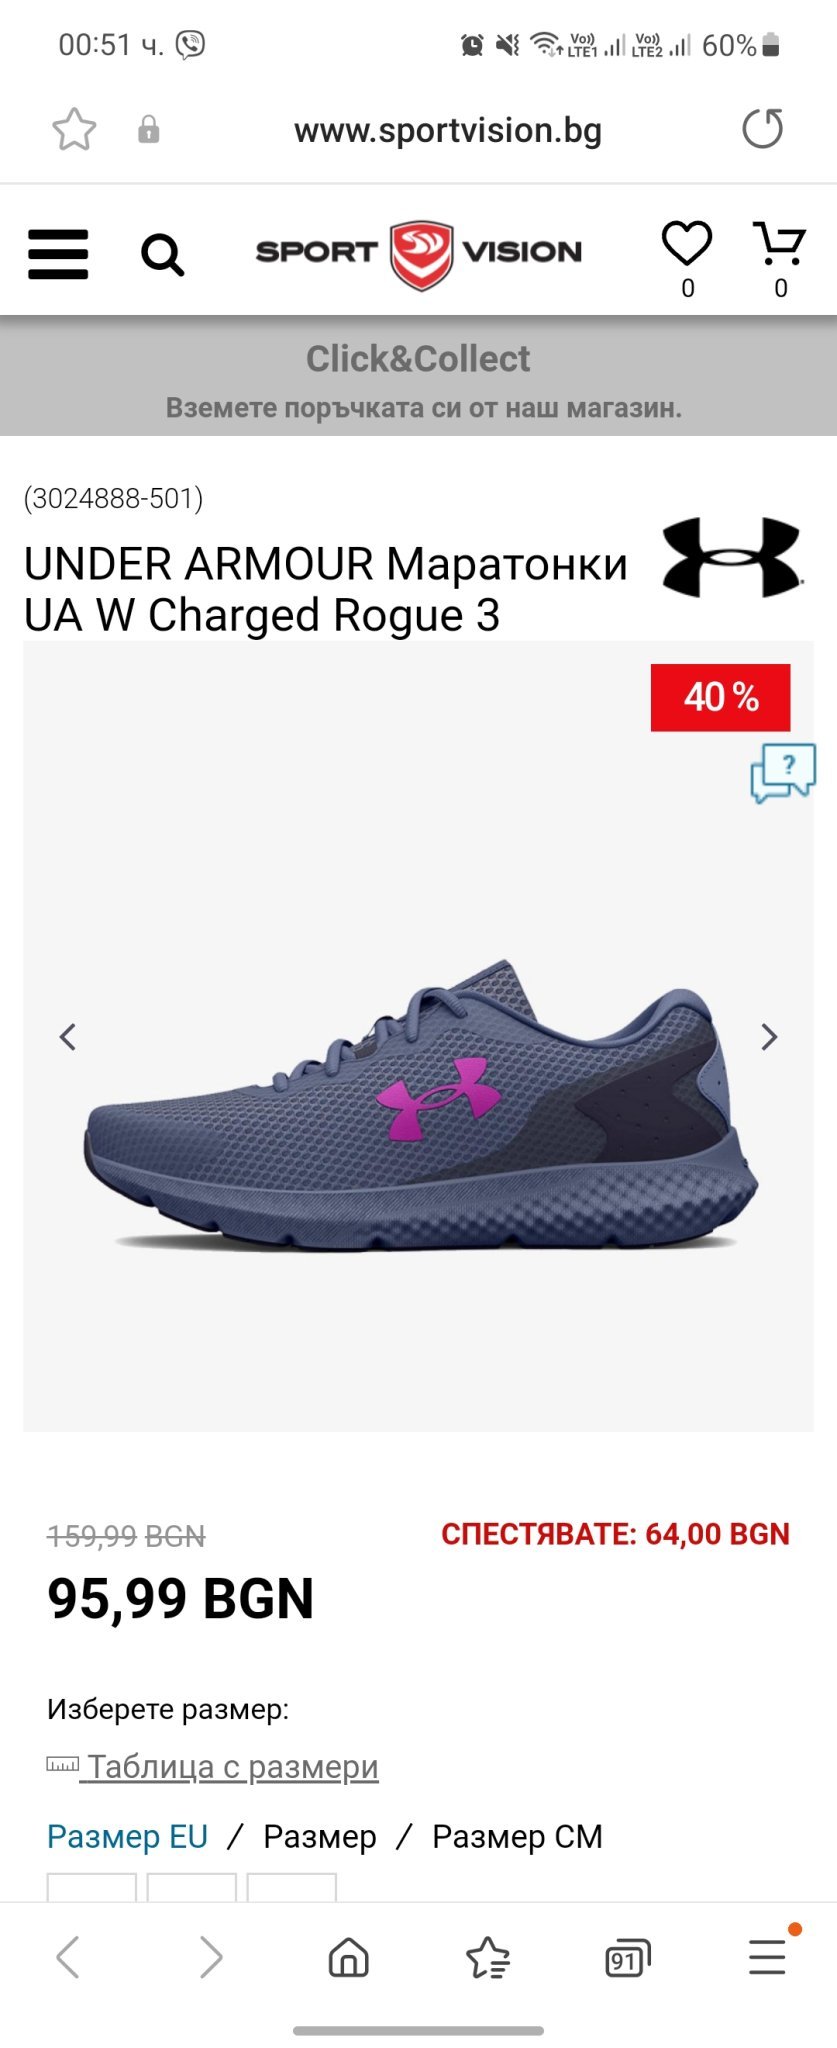Viewport: 837px width, 2048px height.
Task: Open the help chat bubble icon
Action: pyautogui.click(x=783, y=773)
